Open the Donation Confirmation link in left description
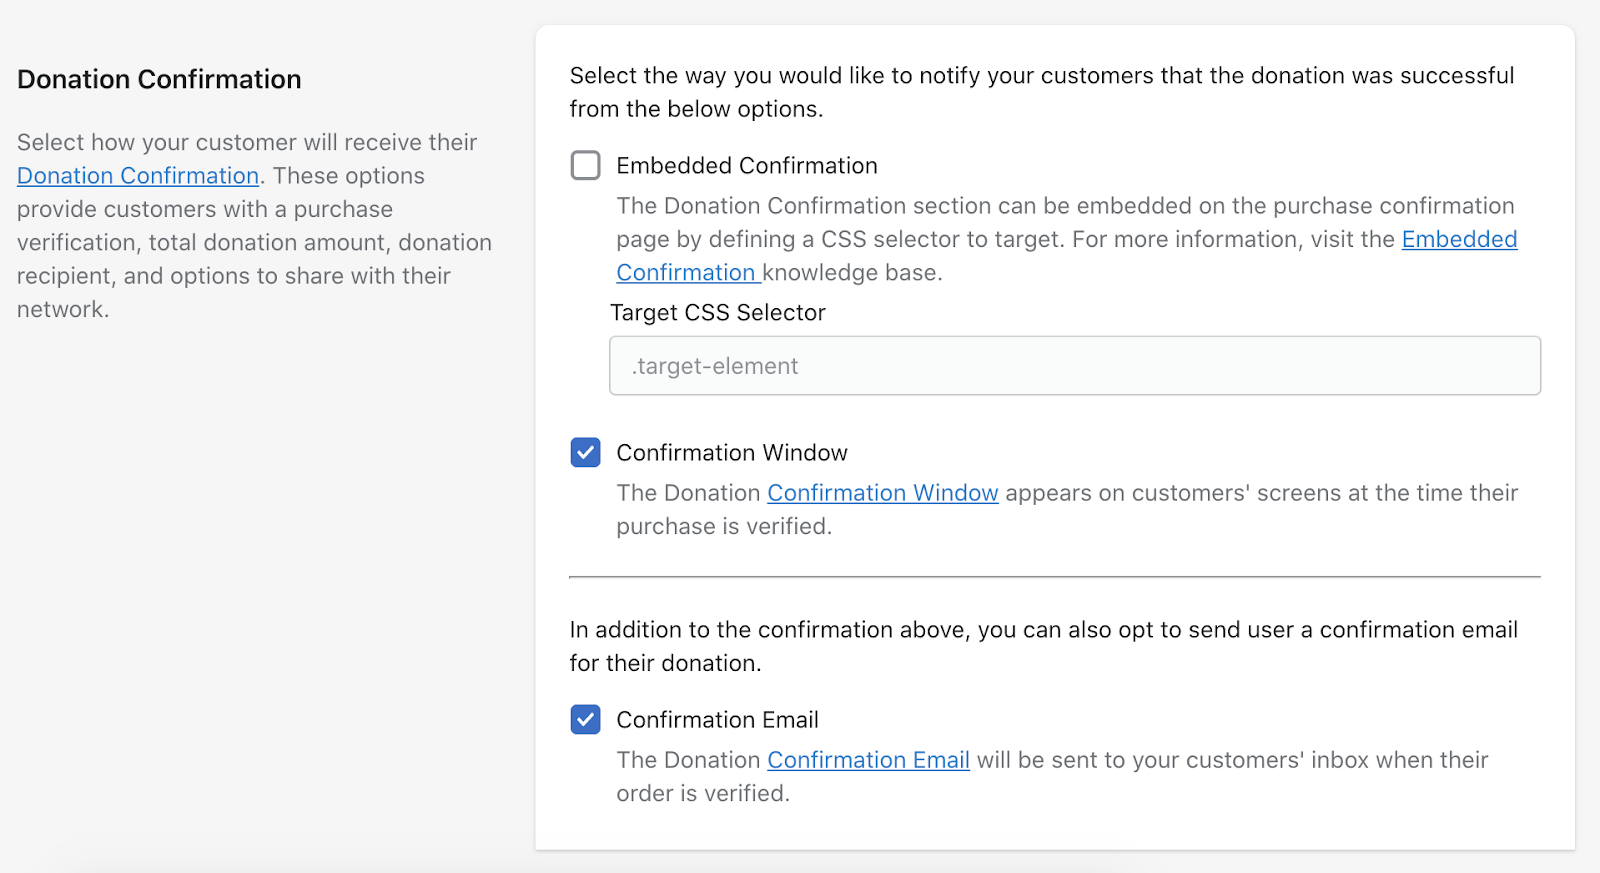This screenshot has width=1600, height=873. tap(138, 176)
